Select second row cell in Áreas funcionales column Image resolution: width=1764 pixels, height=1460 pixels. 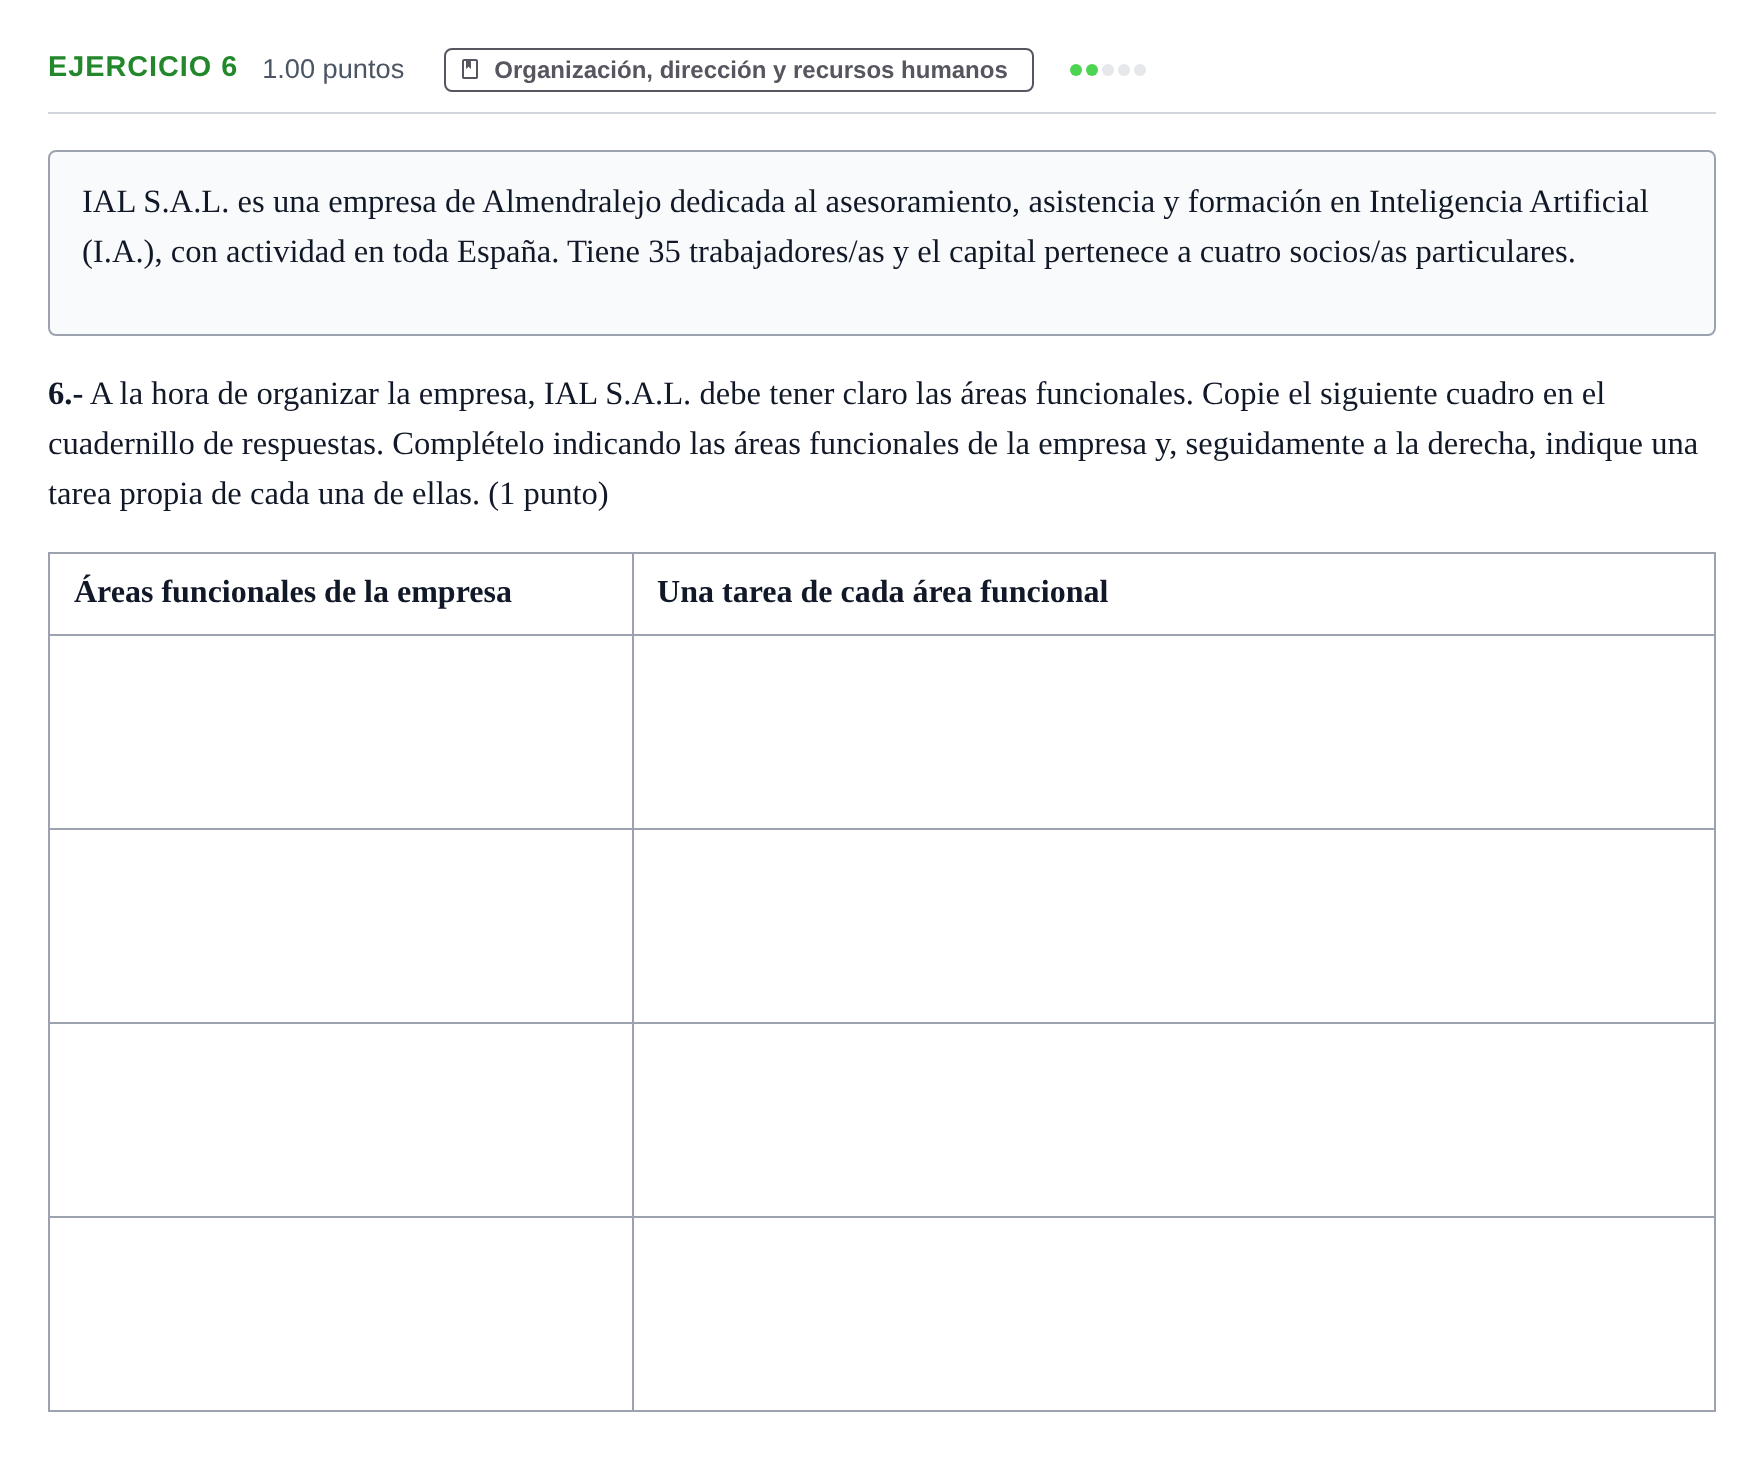click(341, 926)
